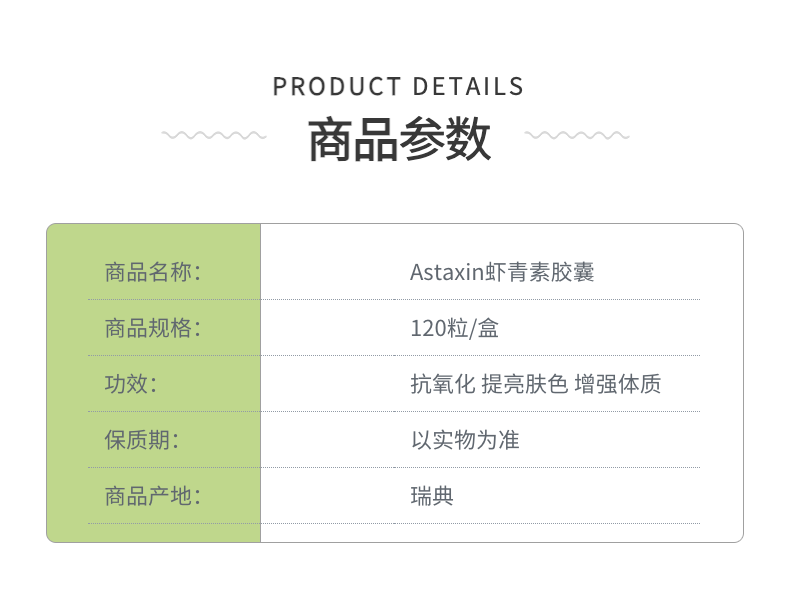This screenshot has width=790, height=589.
Task: Click the 虾青素胶囊 text
Action: tap(540, 272)
